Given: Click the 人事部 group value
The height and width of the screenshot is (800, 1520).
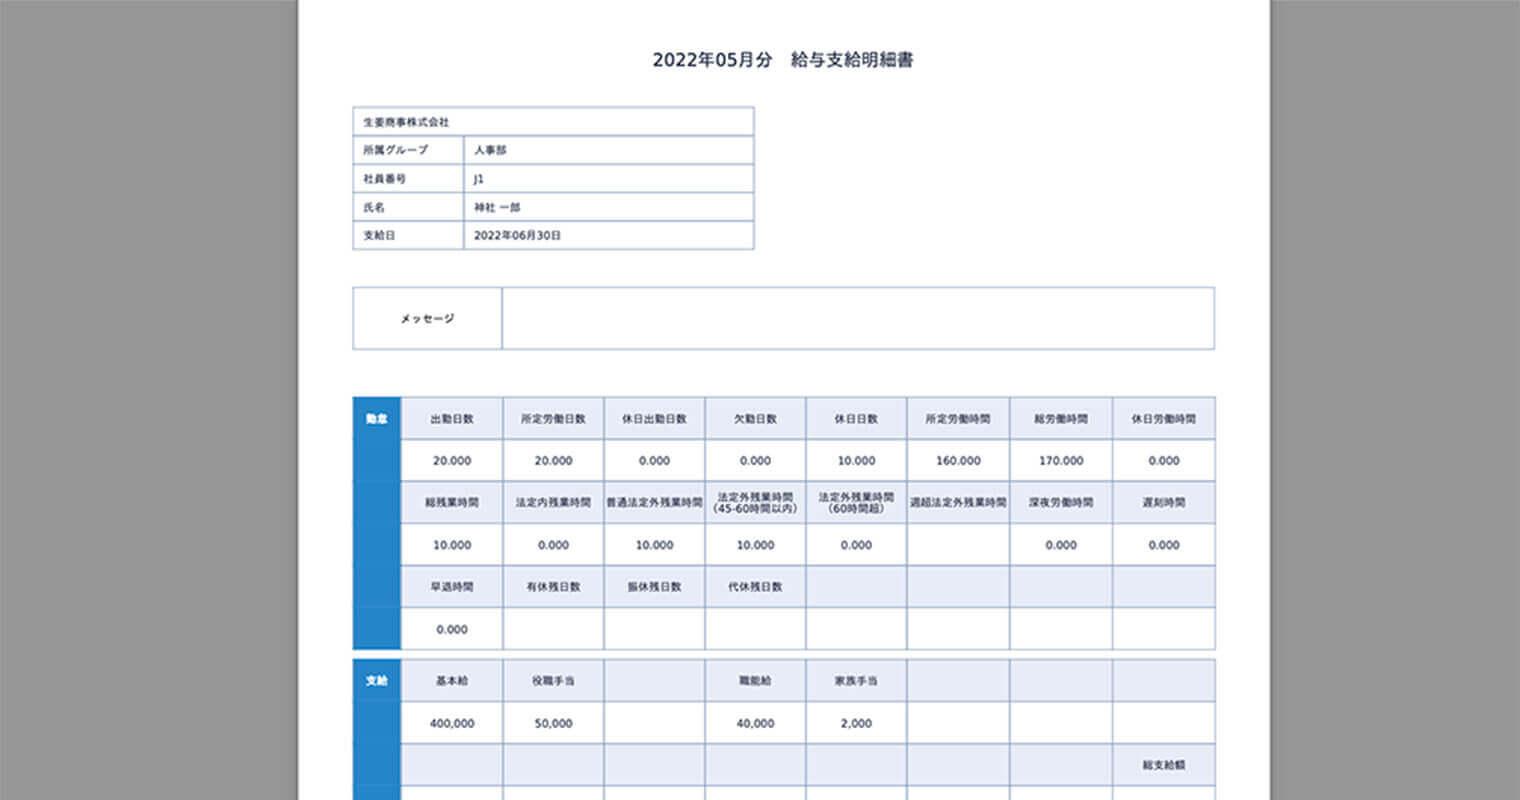Looking at the screenshot, I should [x=490, y=150].
